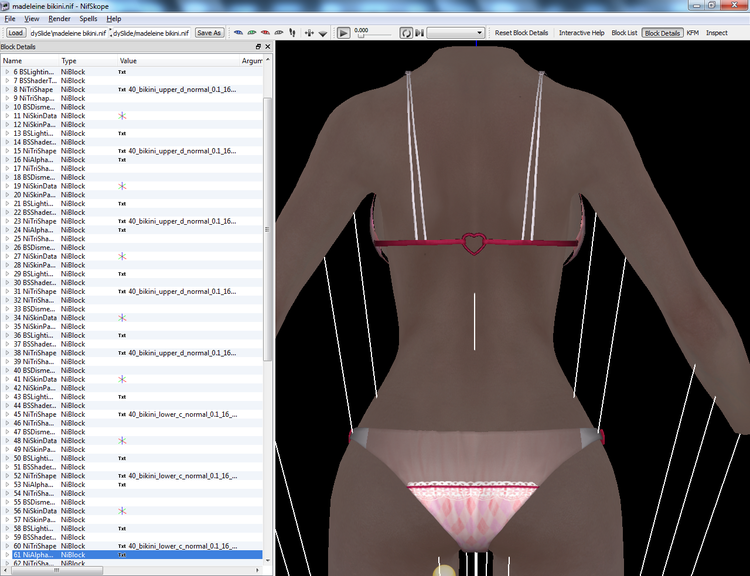
Task: Select row 52 NiTriShape bikini_lower value
Action: [183, 476]
